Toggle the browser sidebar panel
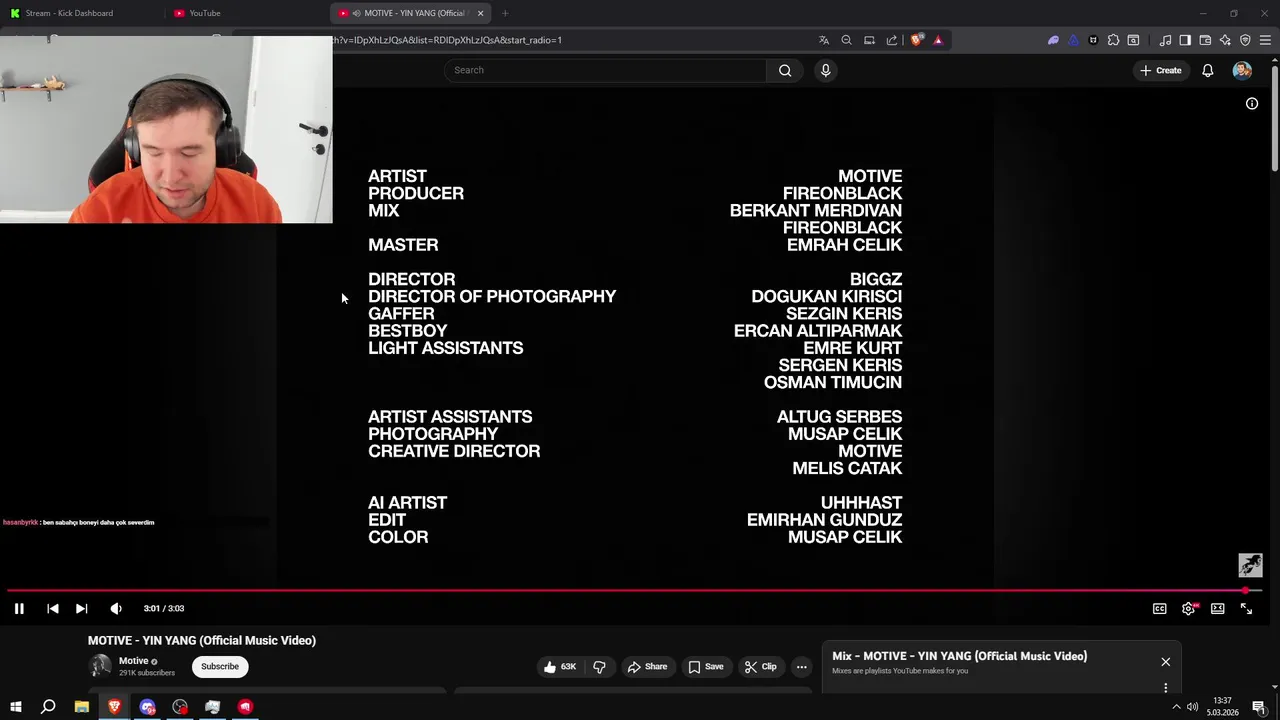 (x=1185, y=40)
